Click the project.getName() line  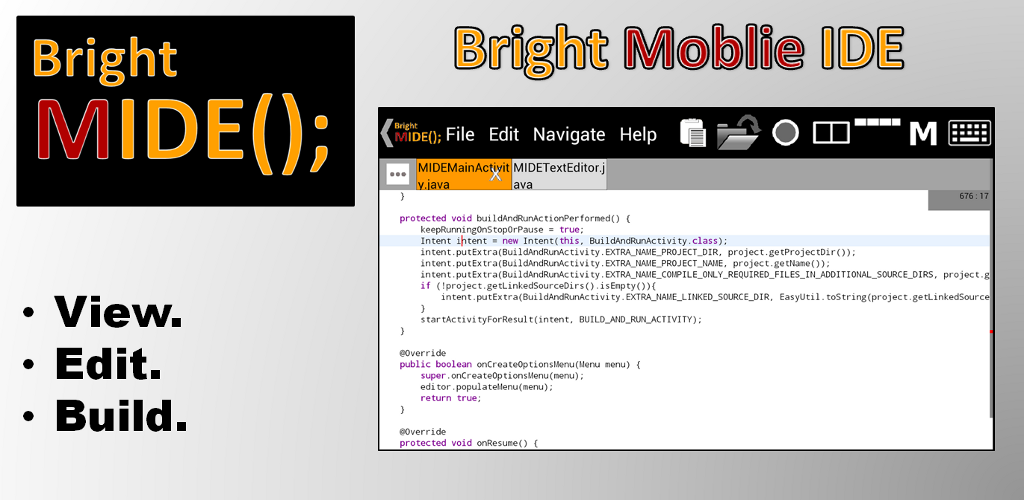click(x=625, y=263)
